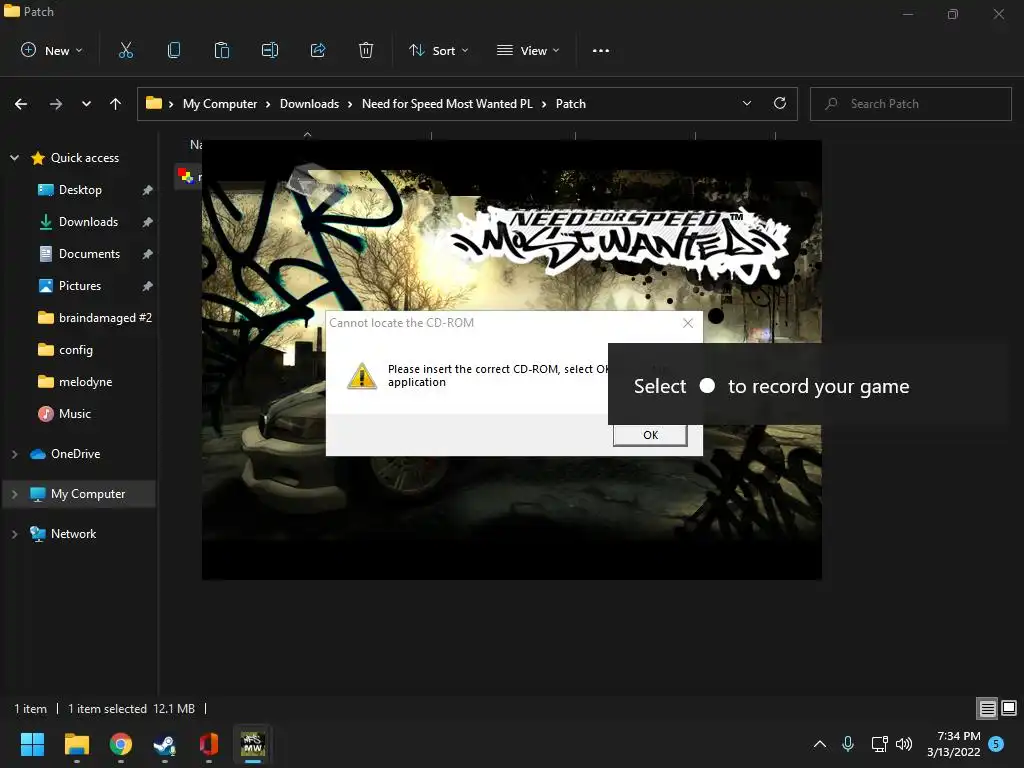Switch to details view icon
1024x768 pixels.
(987, 708)
